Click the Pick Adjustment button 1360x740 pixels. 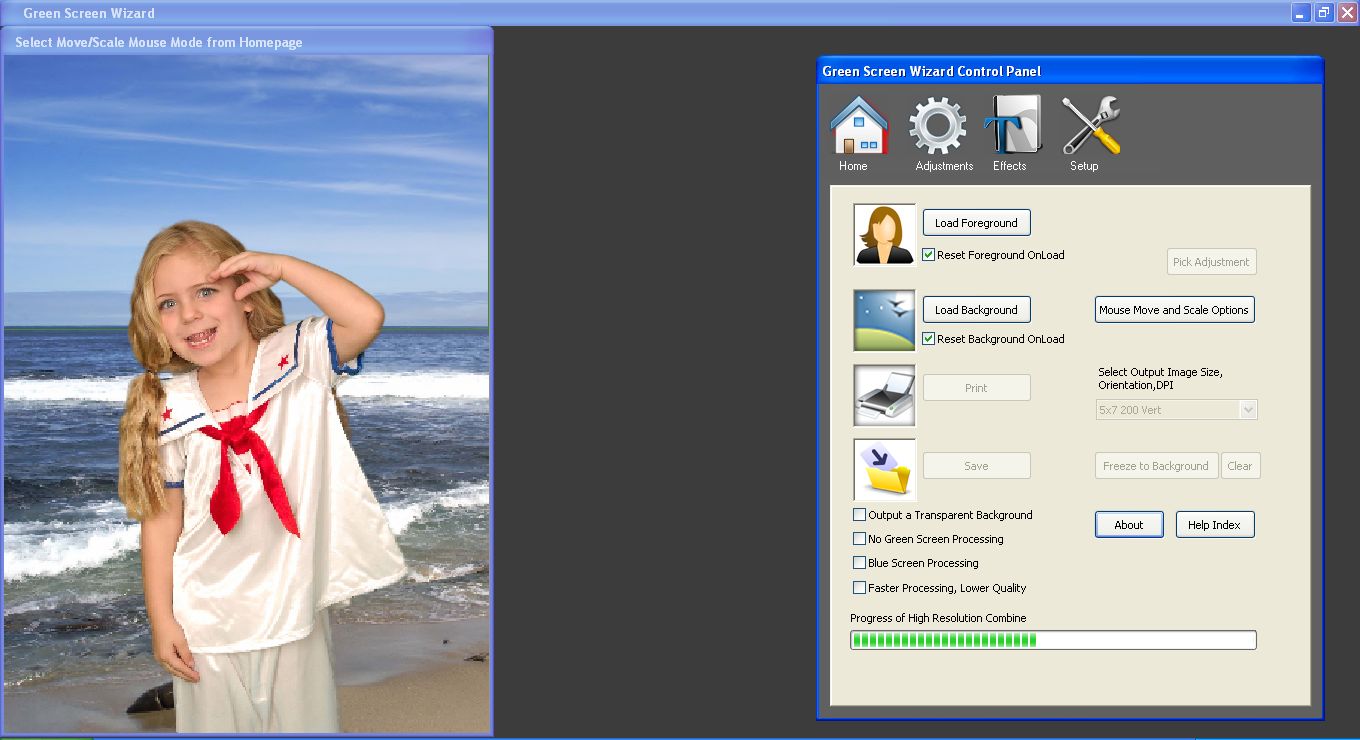[1211, 262]
